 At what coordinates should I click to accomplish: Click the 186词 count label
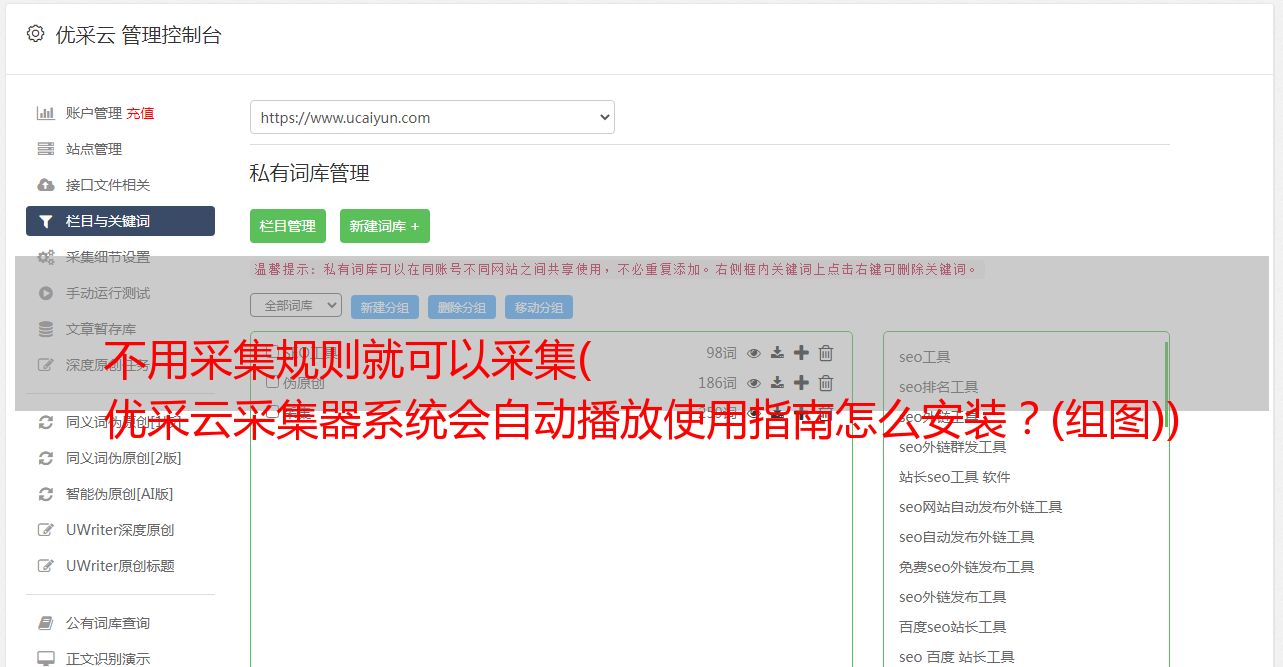click(x=717, y=383)
